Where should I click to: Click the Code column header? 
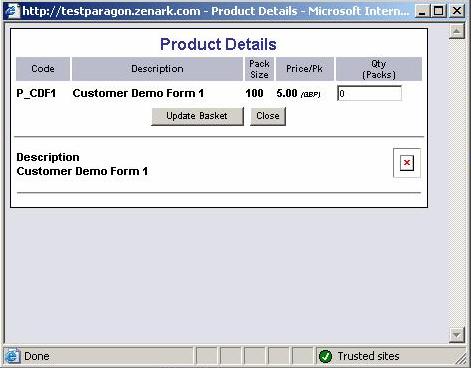click(x=43, y=69)
